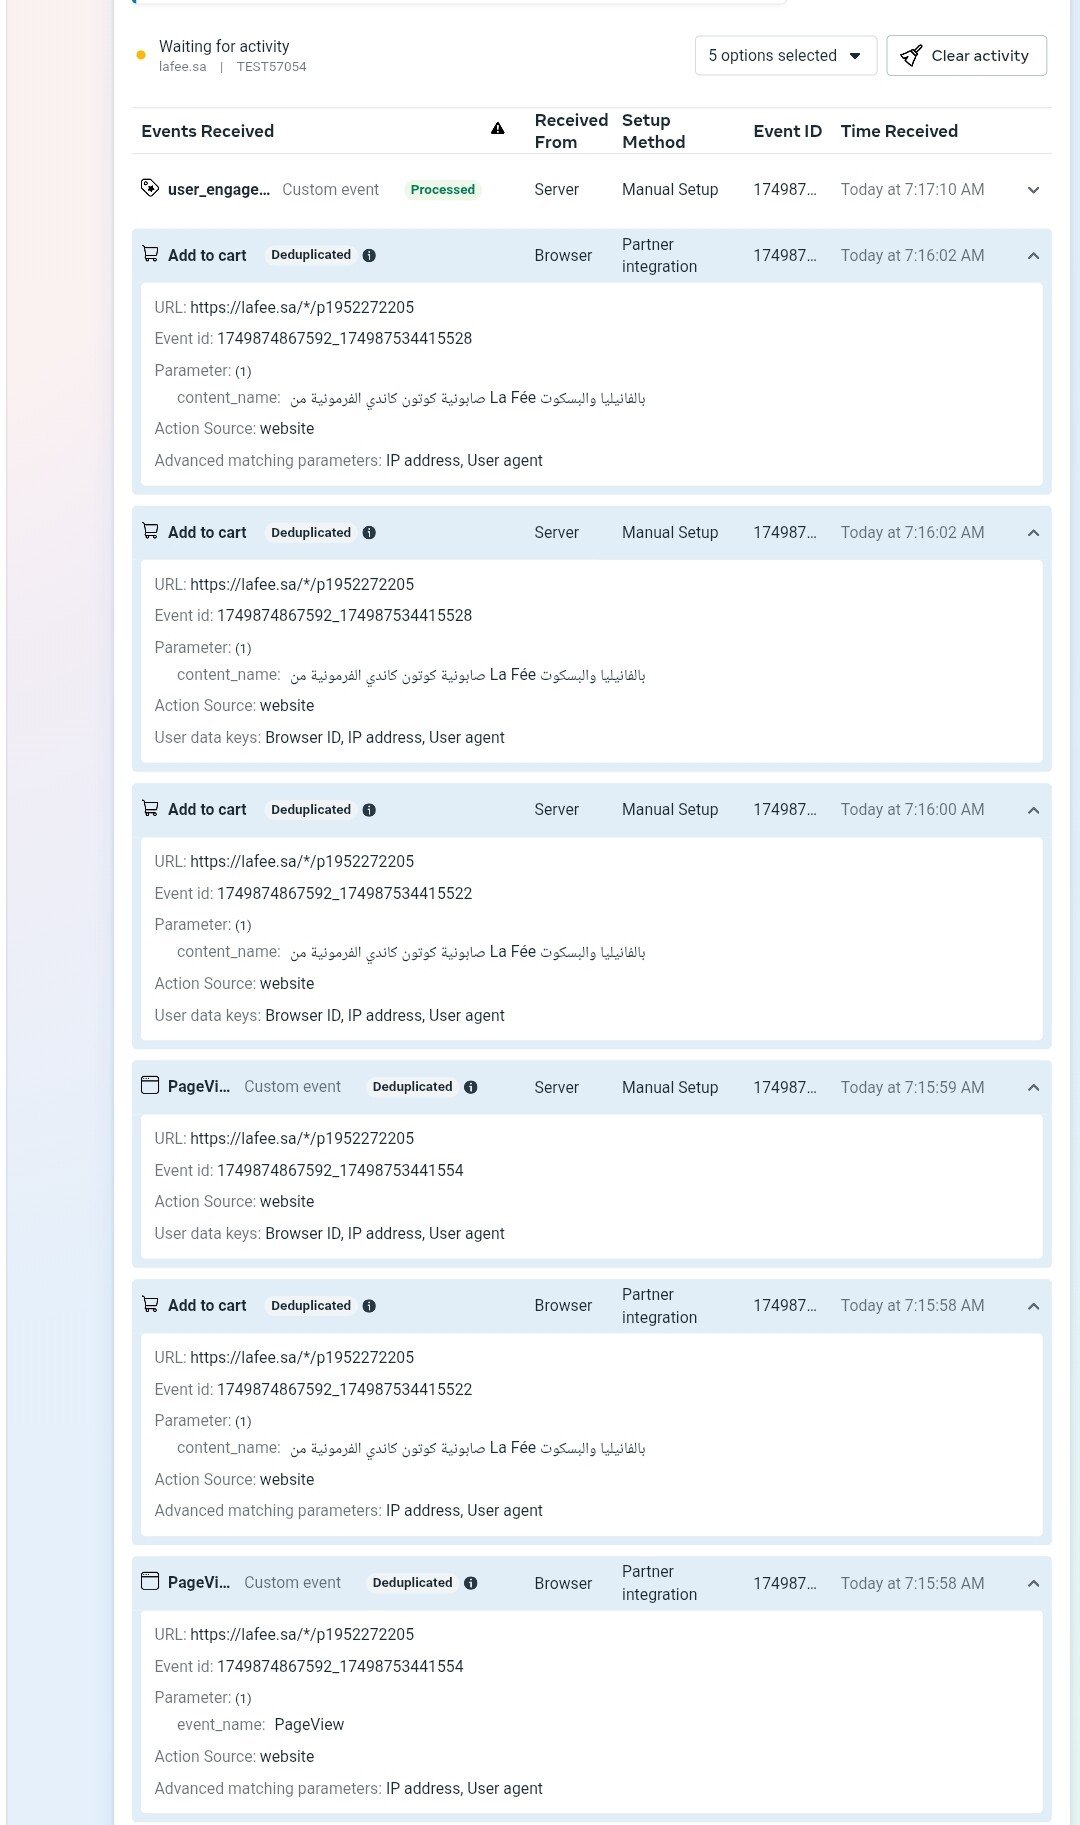Click info icon next to 7:16:02 Browser Deduplicated
The image size is (1080, 1825).
[369, 255]
